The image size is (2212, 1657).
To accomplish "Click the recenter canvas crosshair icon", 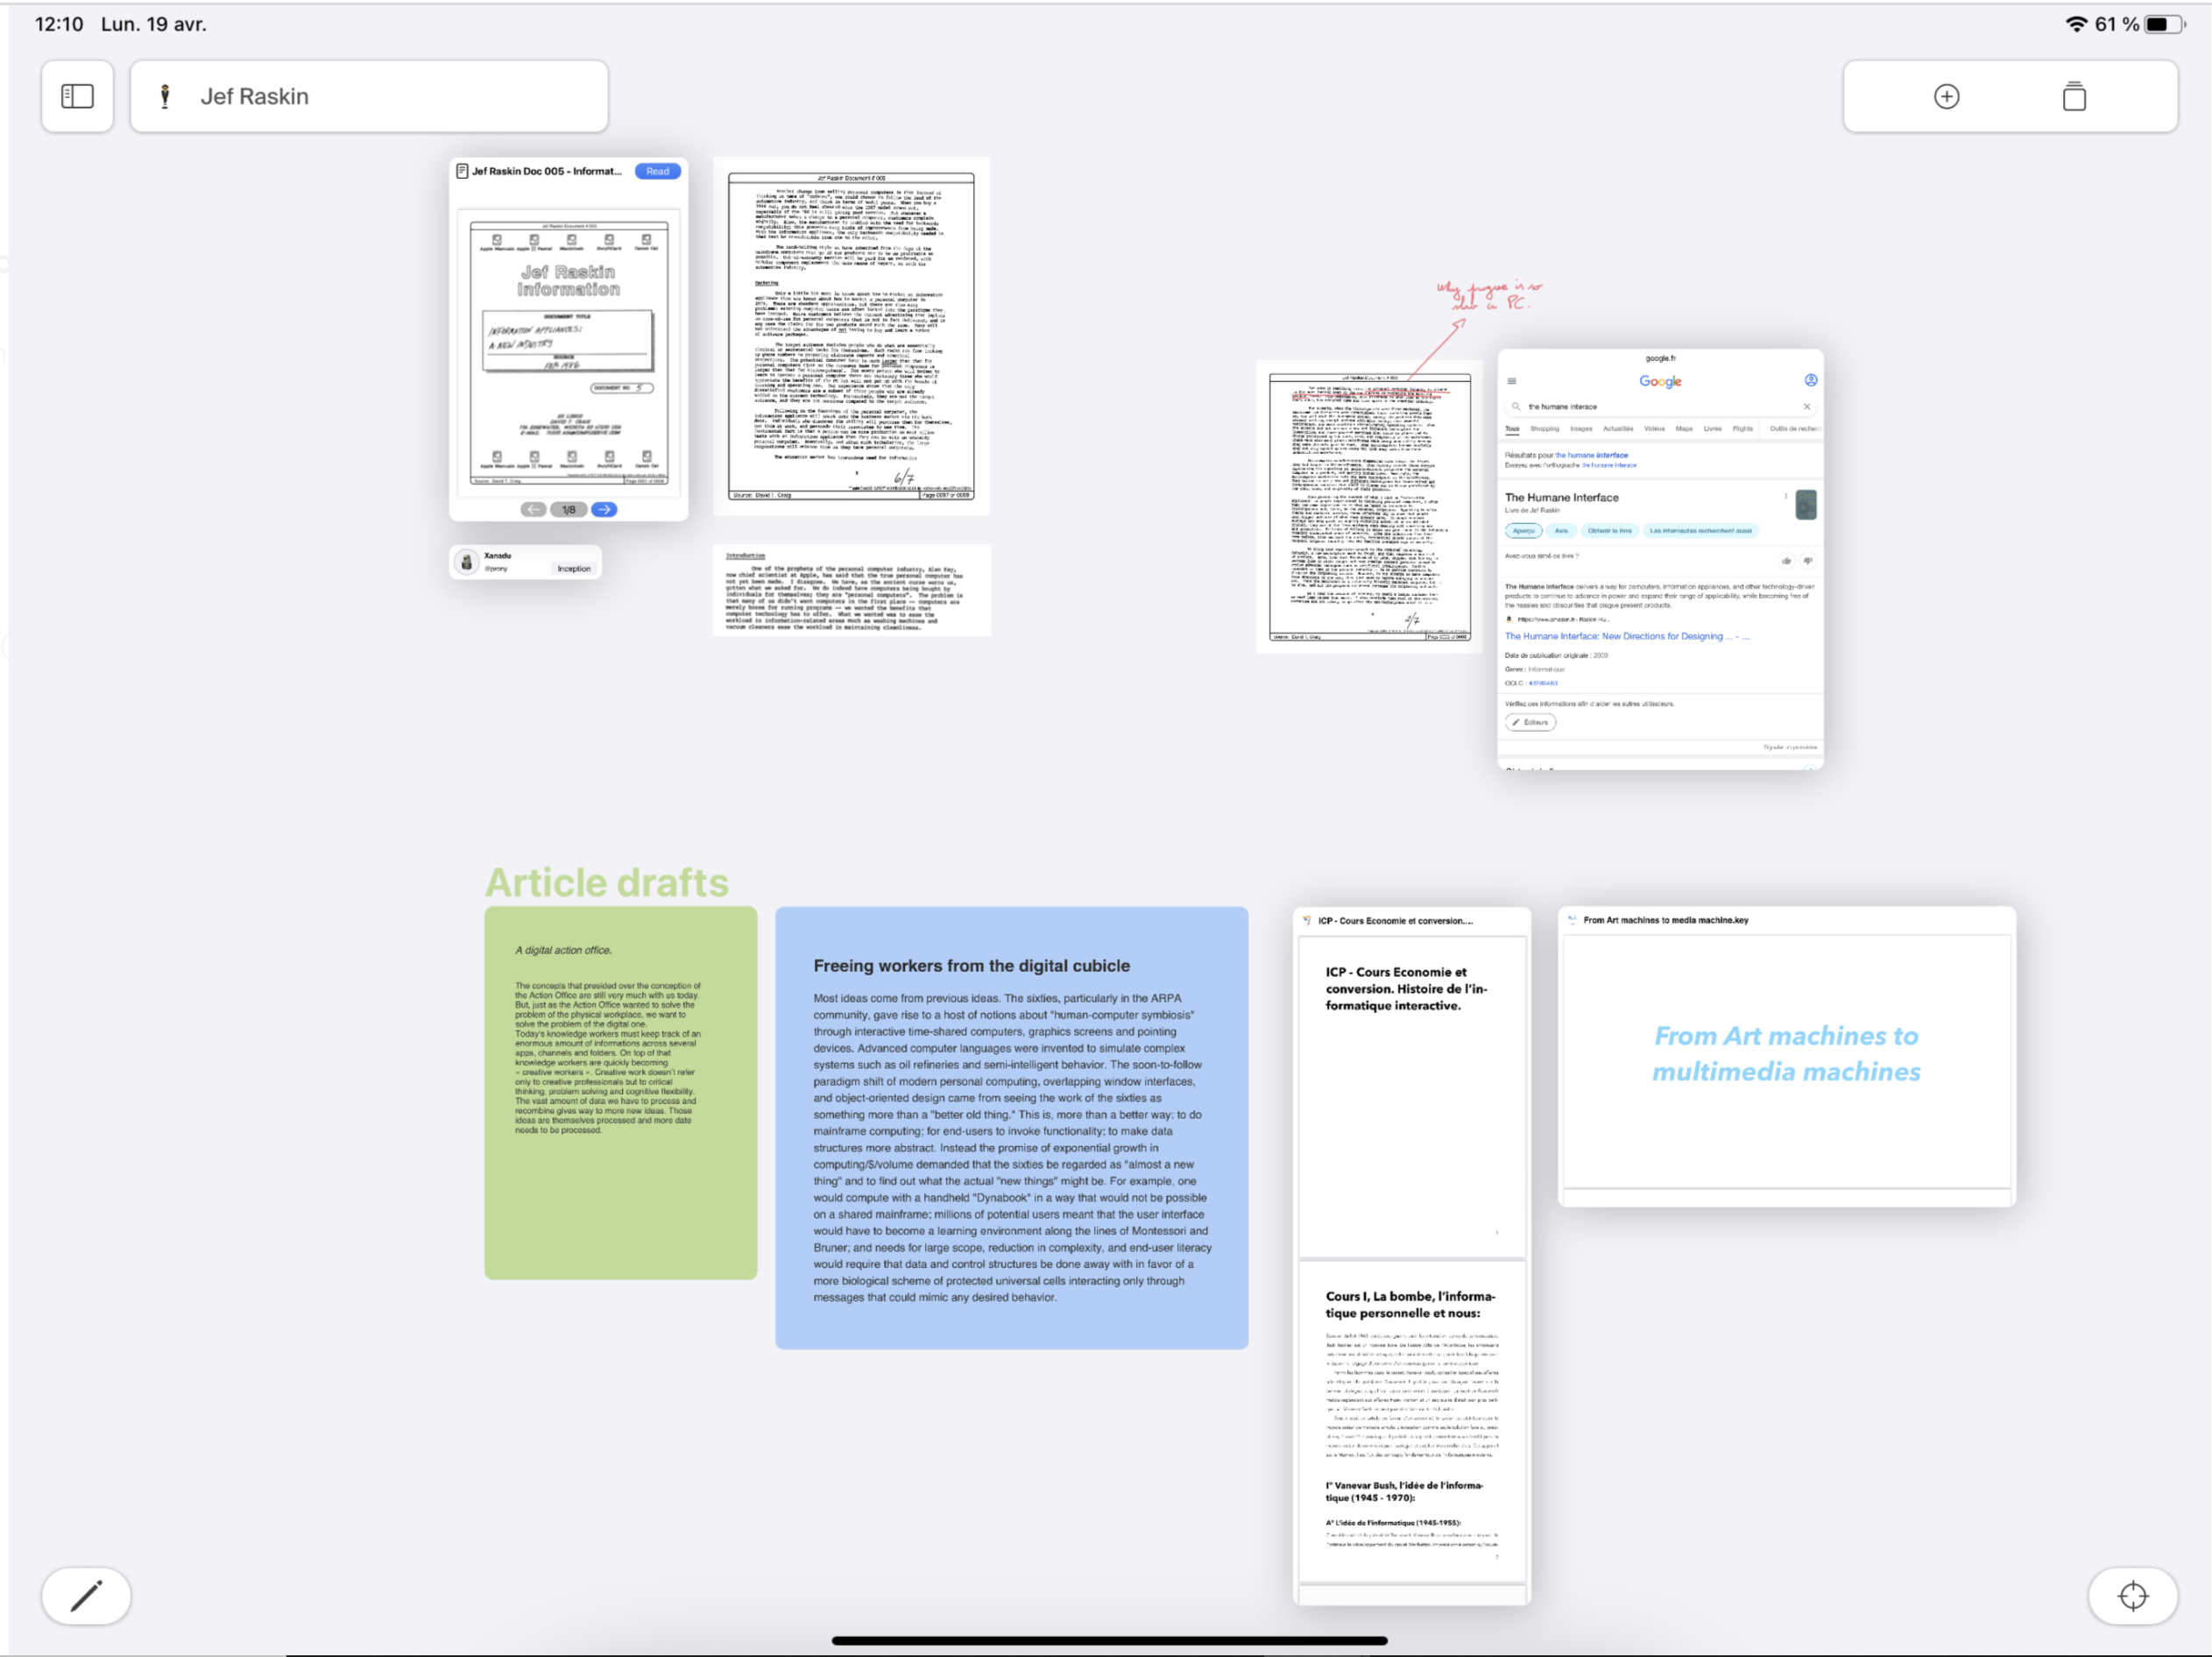I will click(x=2132, y=1595).
